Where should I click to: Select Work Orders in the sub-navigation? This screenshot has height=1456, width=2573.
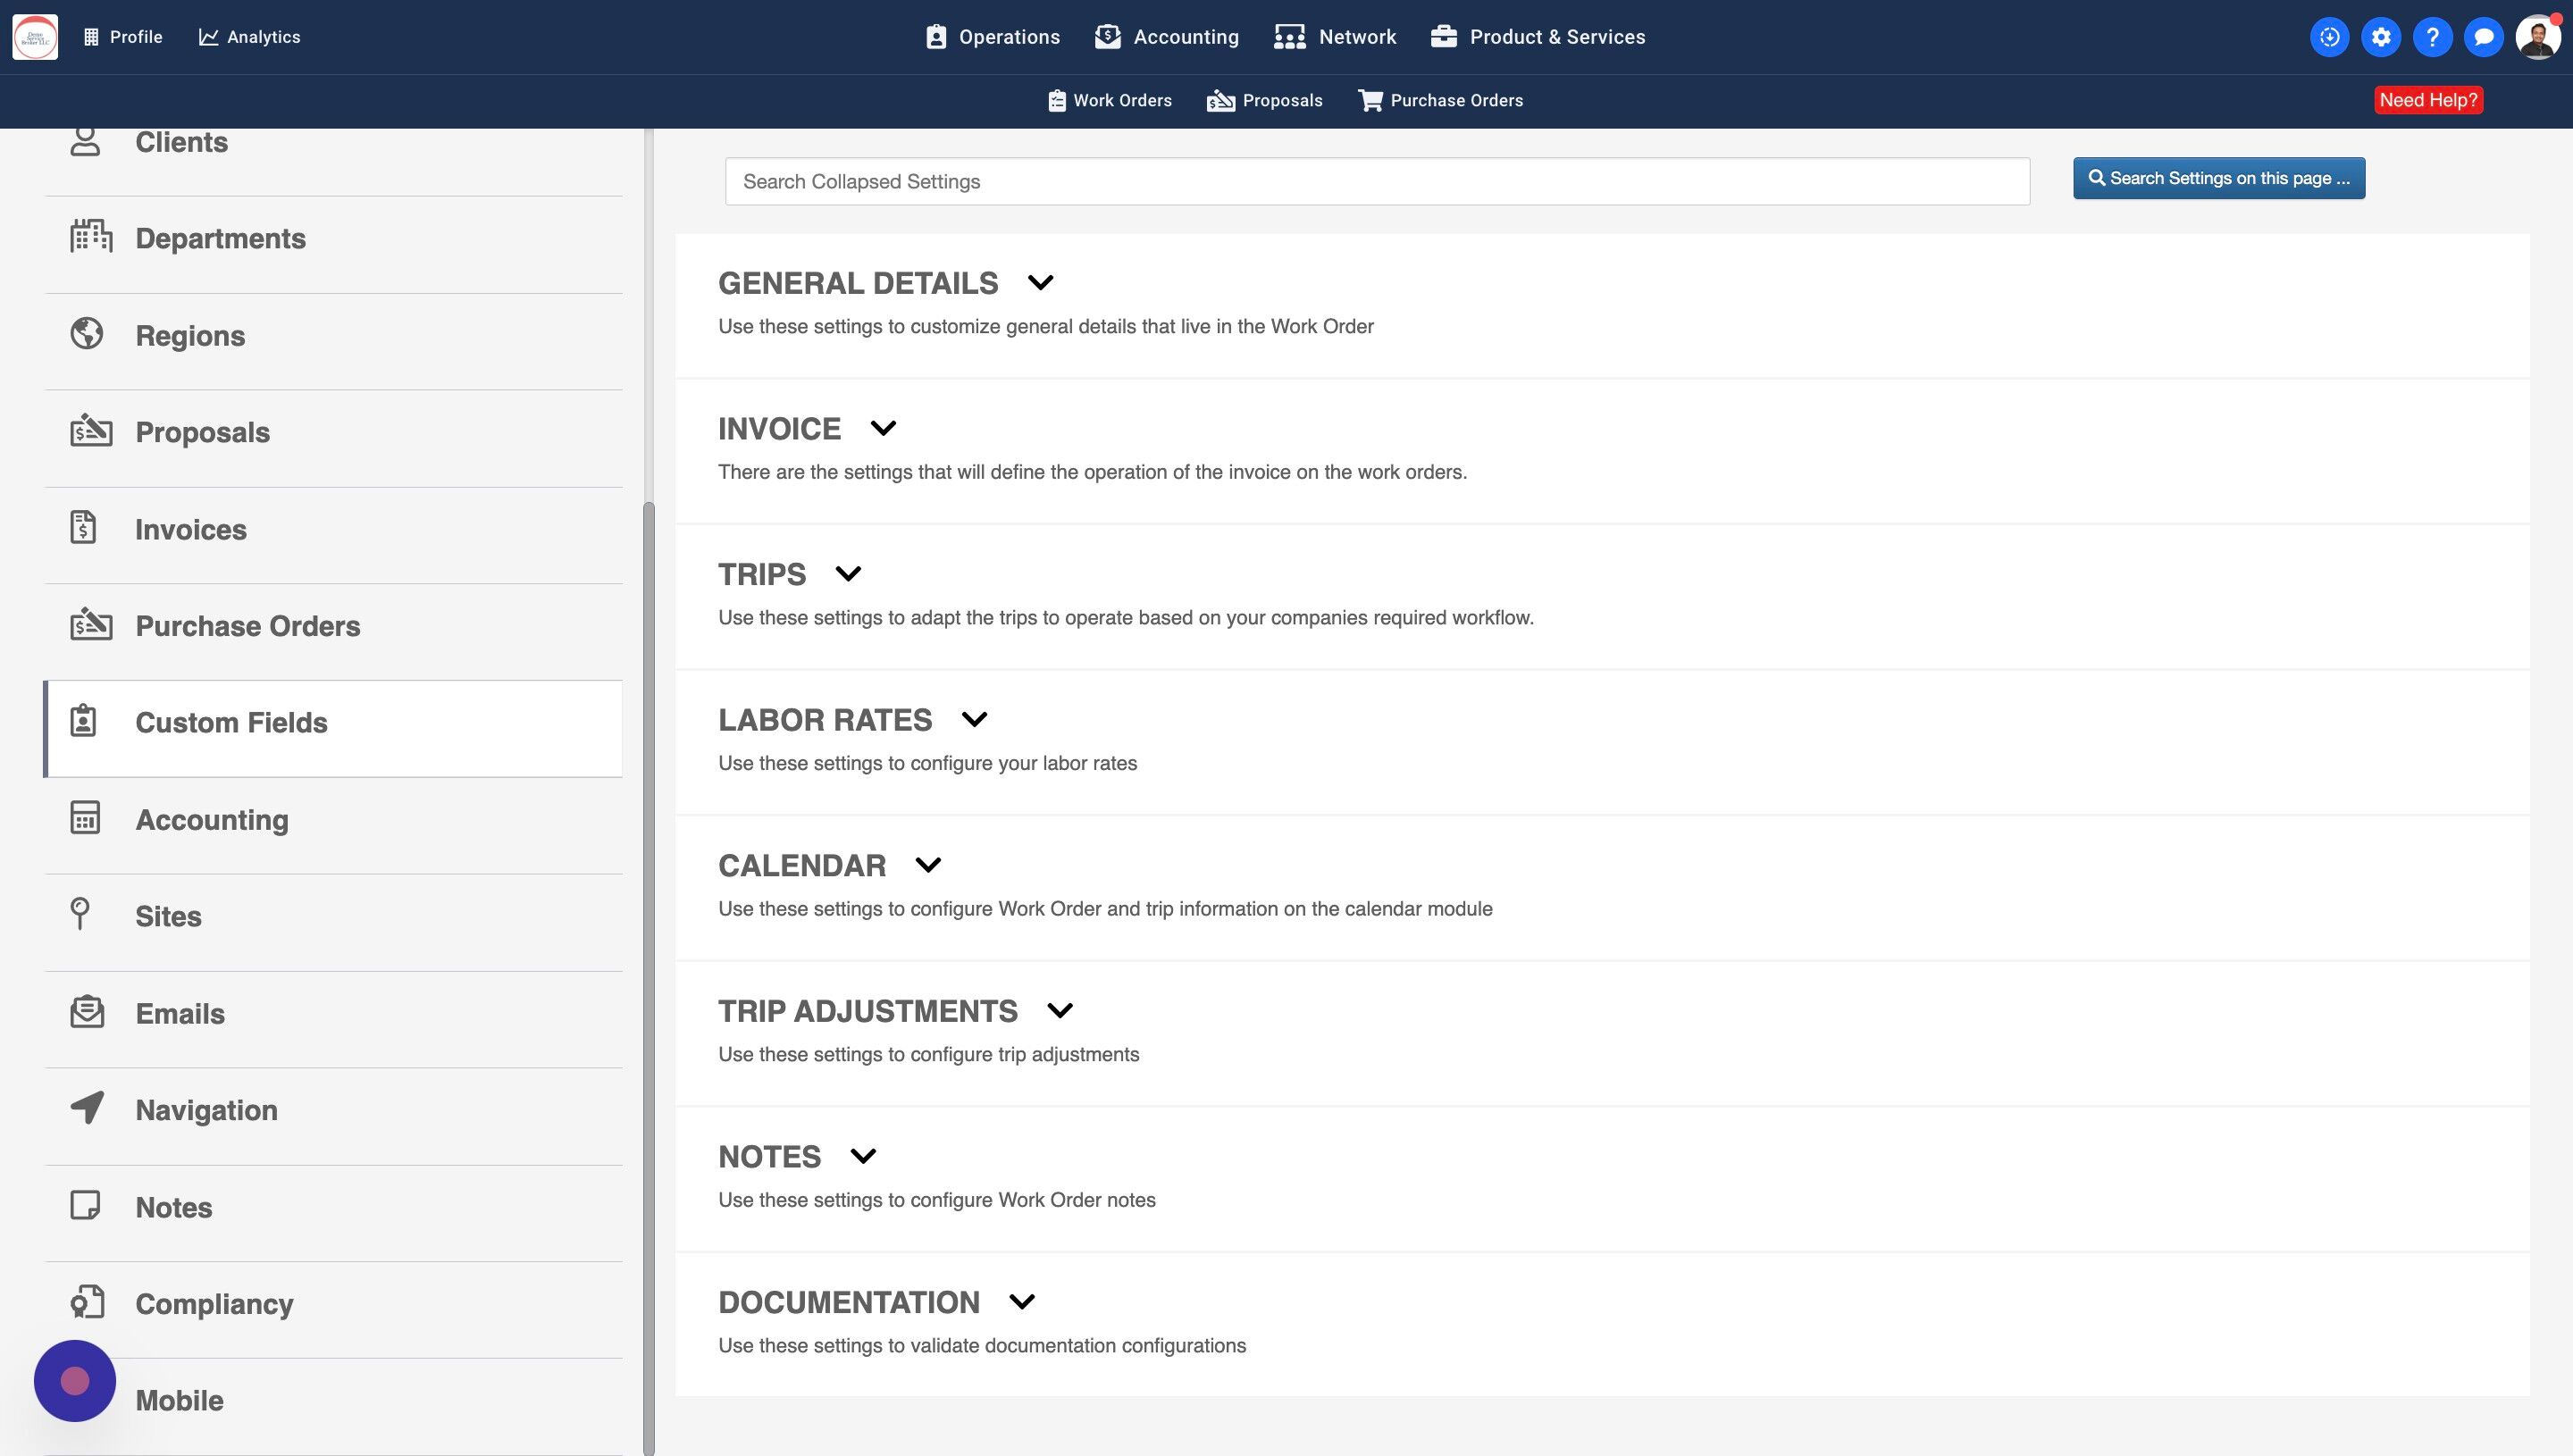pyautogui.click(x=1109, y=100)
